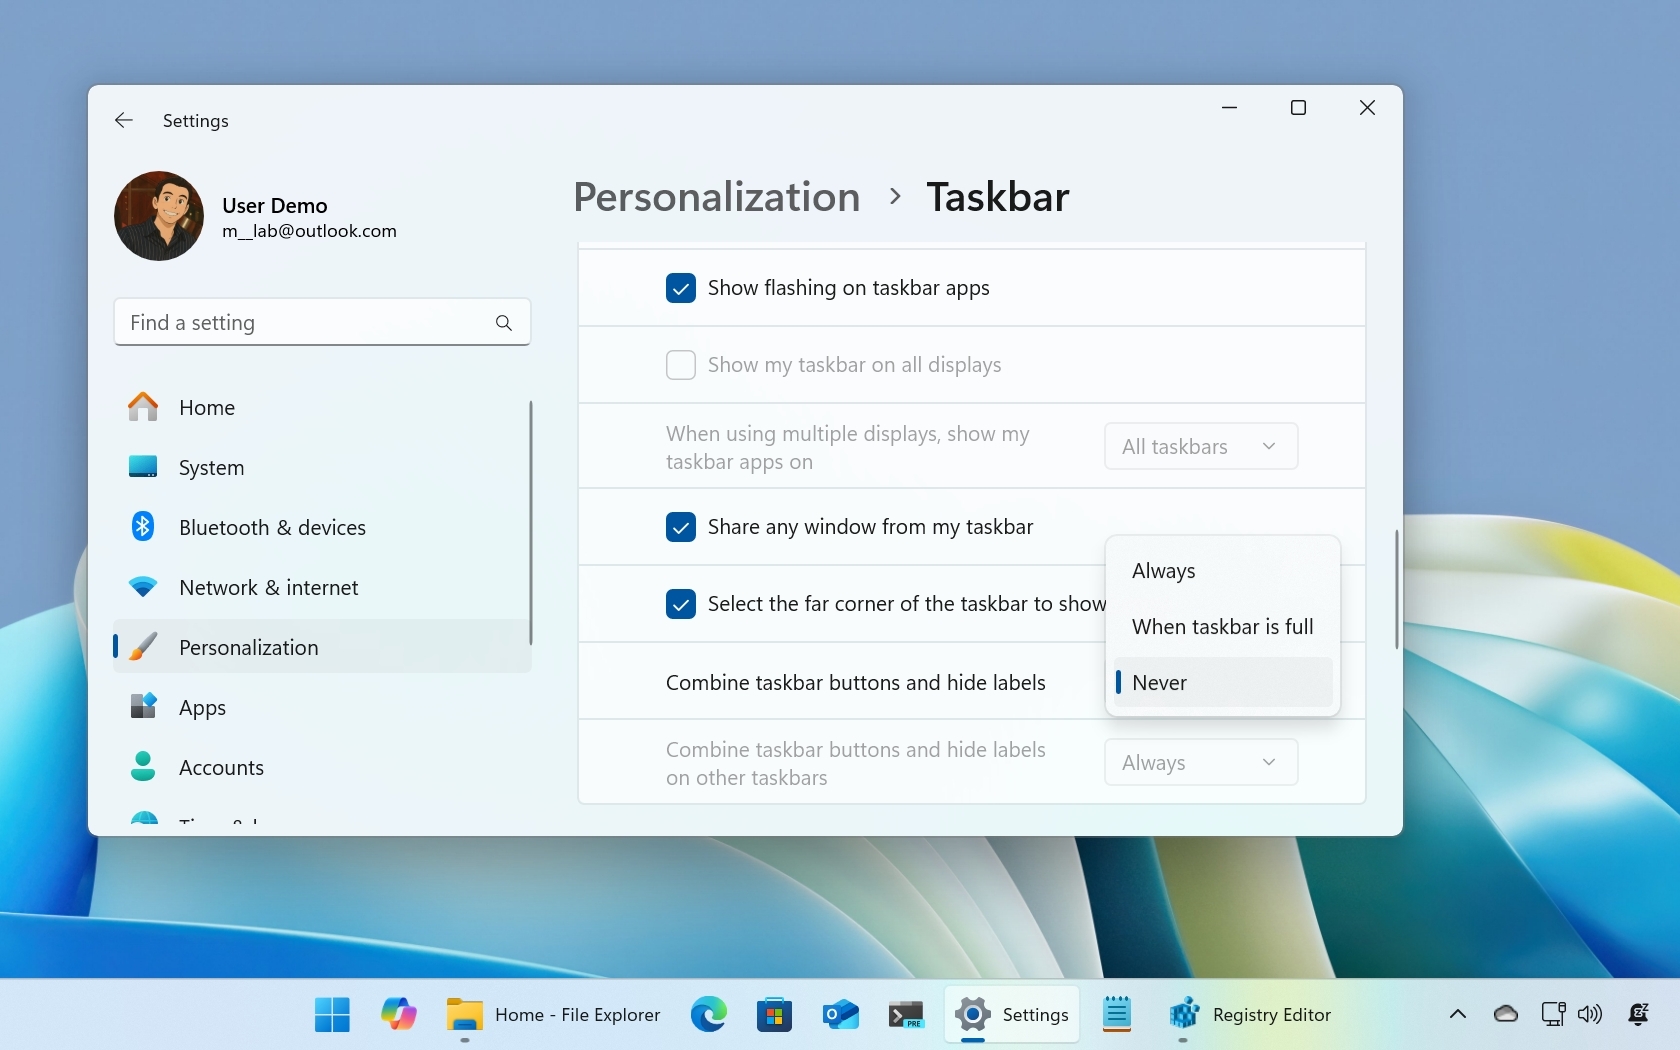Enable Show my taskbar on all displays

pyautogui.click(x=681, y=365)
